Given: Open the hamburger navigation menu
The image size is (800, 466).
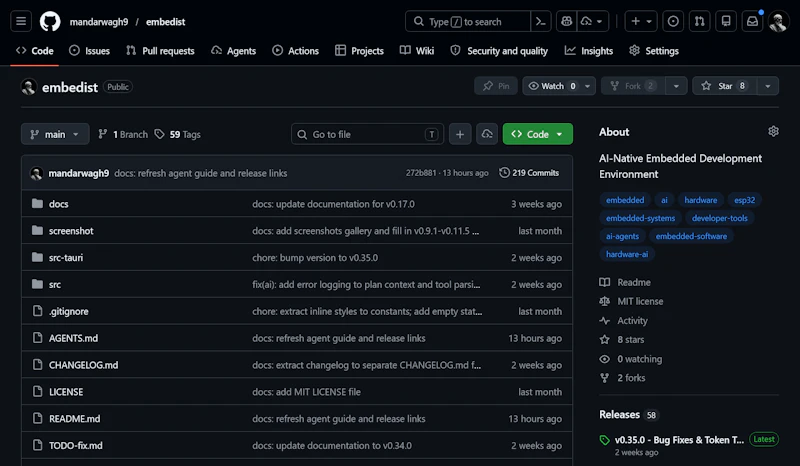Looking at the screenshot, I should click(21, 21).
